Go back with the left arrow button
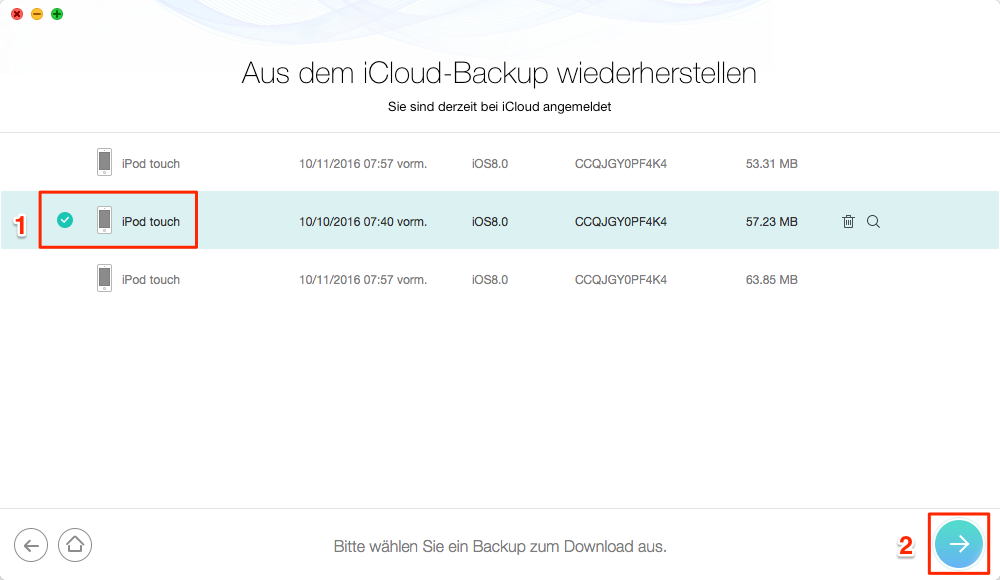 point(31,546)
